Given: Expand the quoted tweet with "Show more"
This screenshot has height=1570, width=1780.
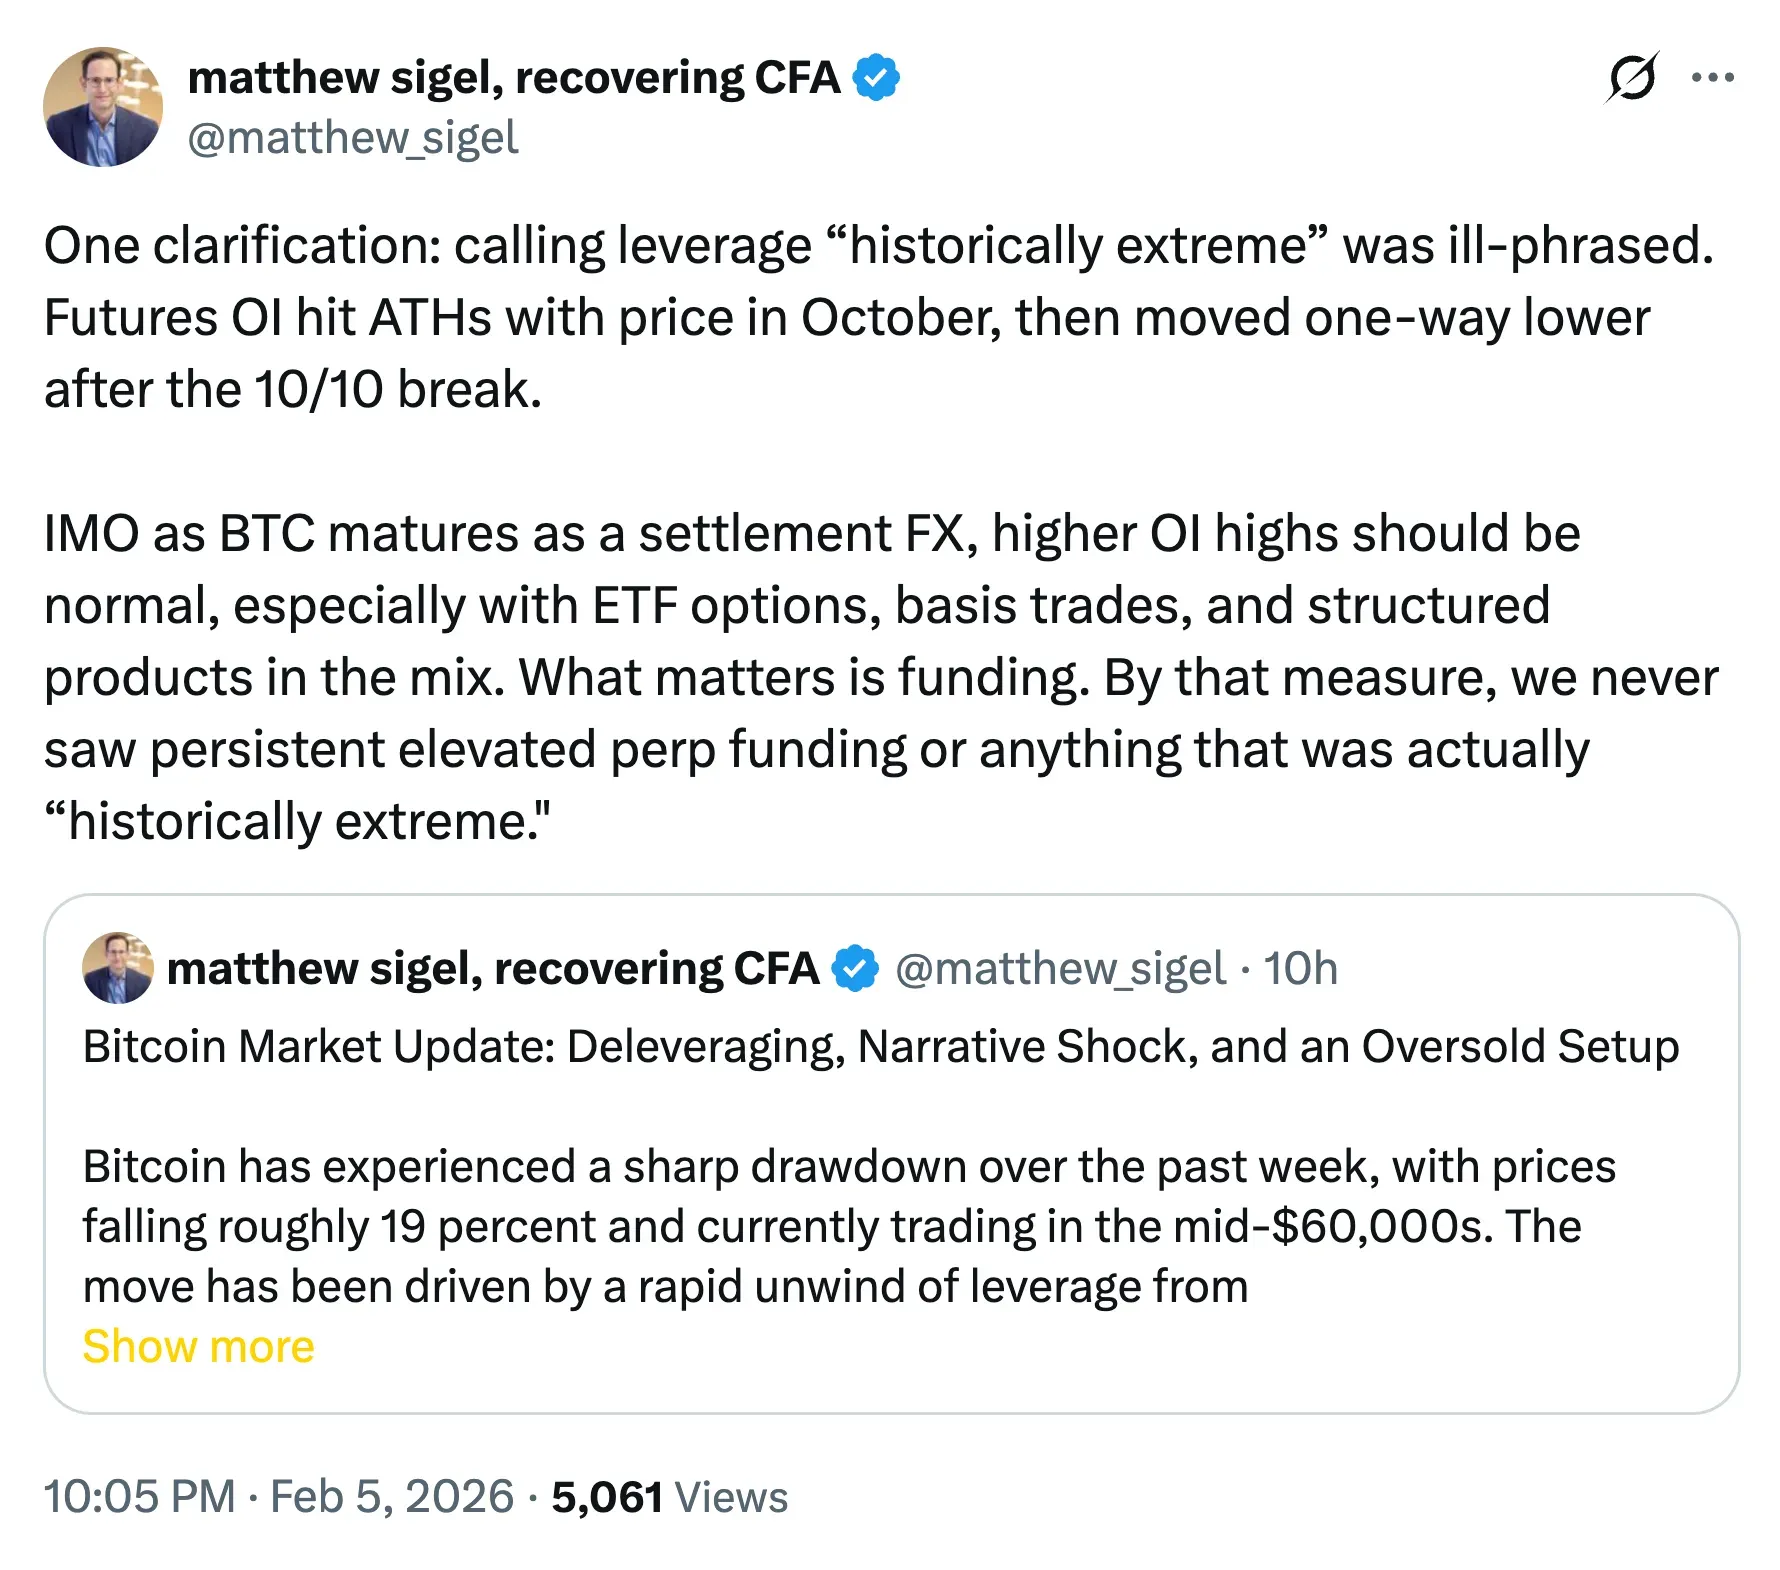Looking at the screenshot, I should coord(198,1346).
